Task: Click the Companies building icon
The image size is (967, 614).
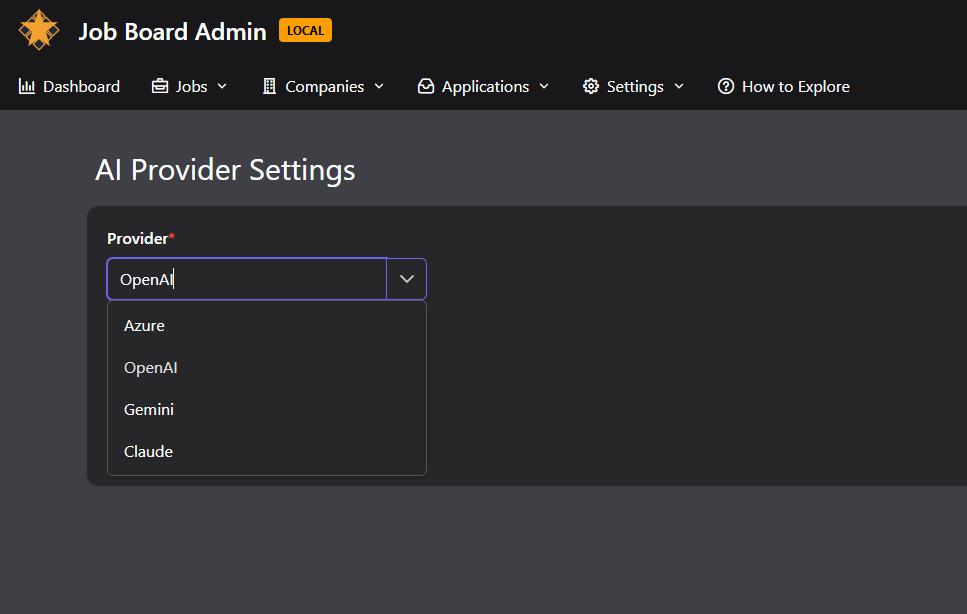Action: [269, 87]
